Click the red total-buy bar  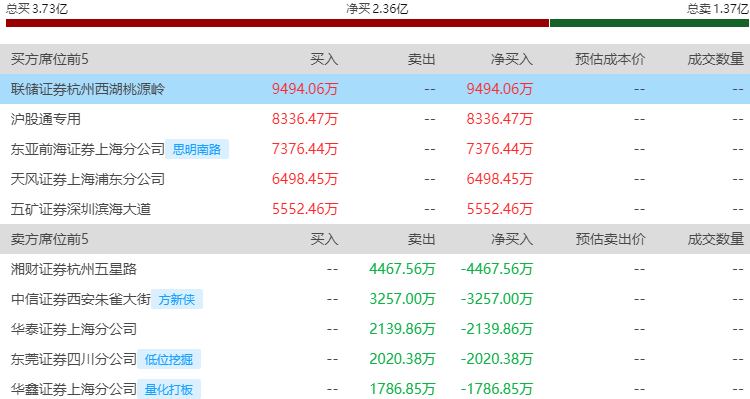(277, 23)
